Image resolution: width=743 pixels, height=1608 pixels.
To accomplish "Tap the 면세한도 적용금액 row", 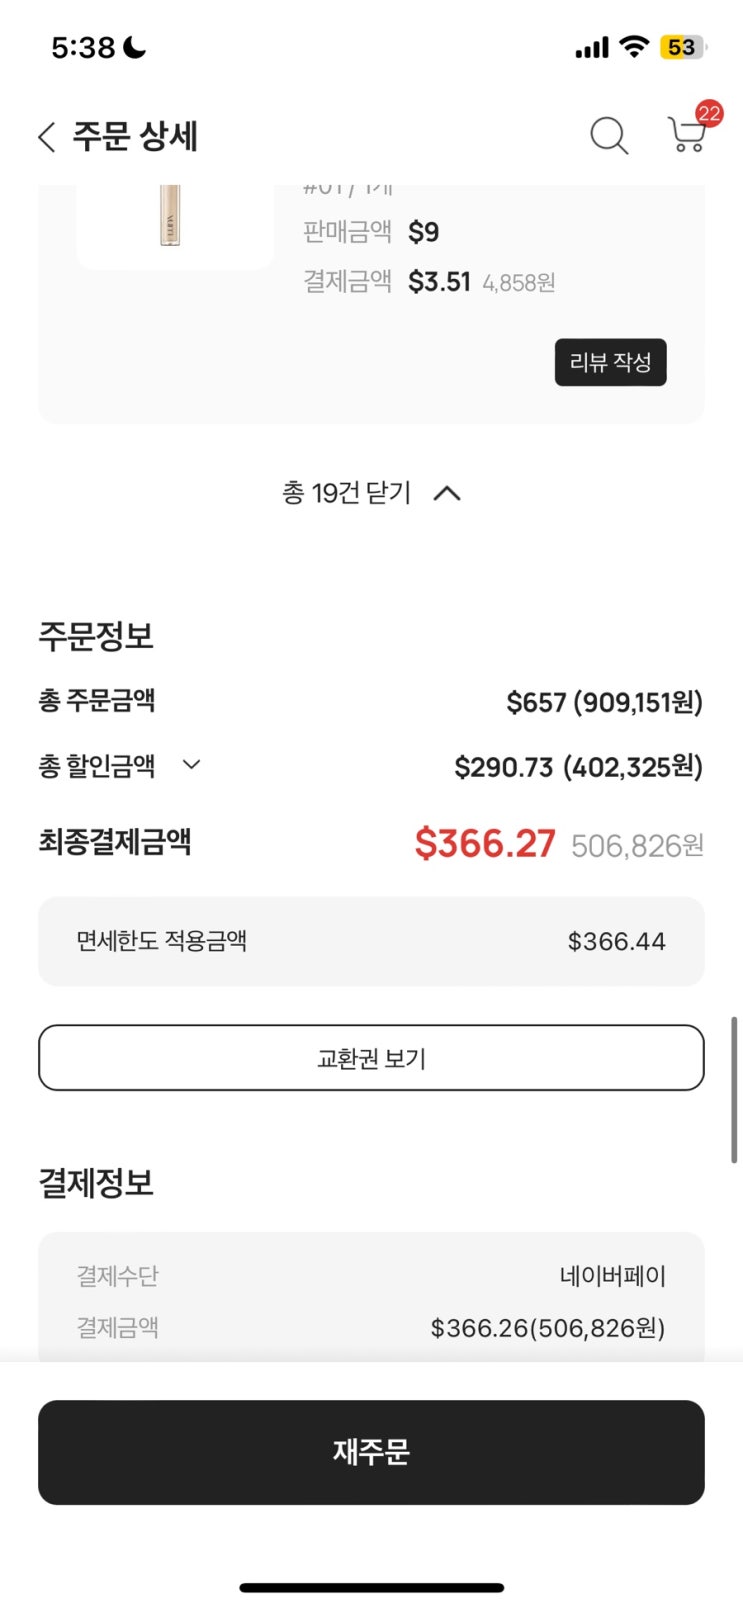I will (x=371, y=941).
